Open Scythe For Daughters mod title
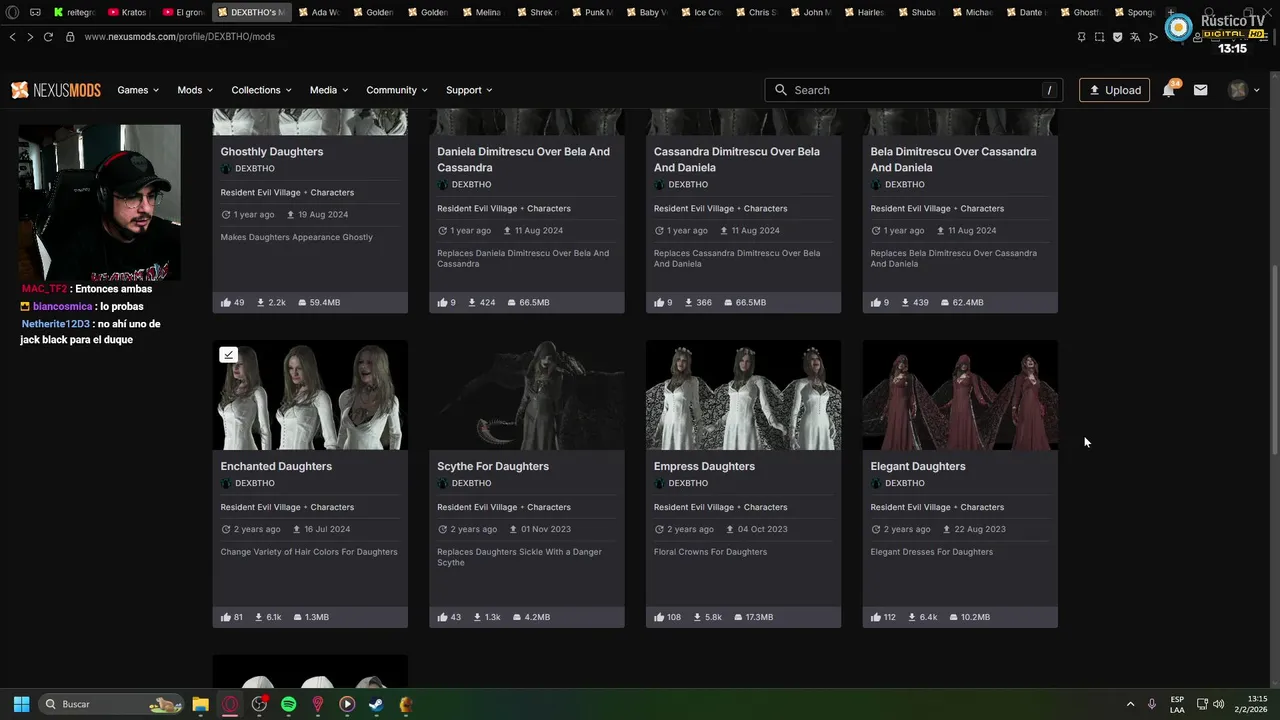1280x720 pixels. pos(493,466)
